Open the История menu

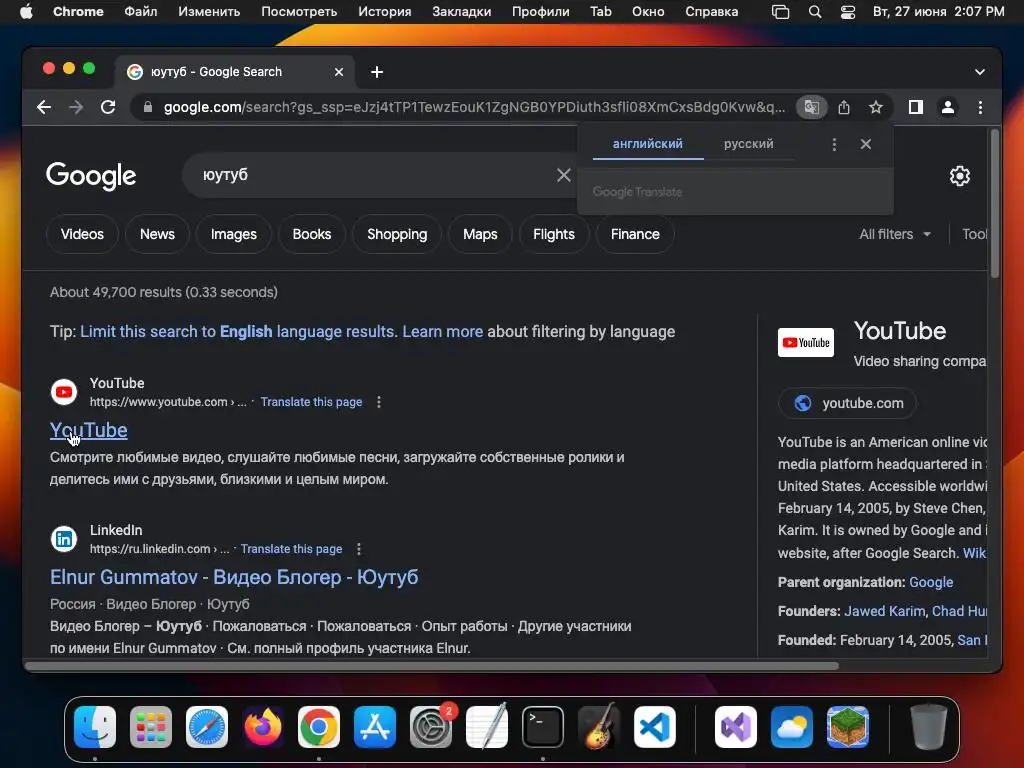385,12
